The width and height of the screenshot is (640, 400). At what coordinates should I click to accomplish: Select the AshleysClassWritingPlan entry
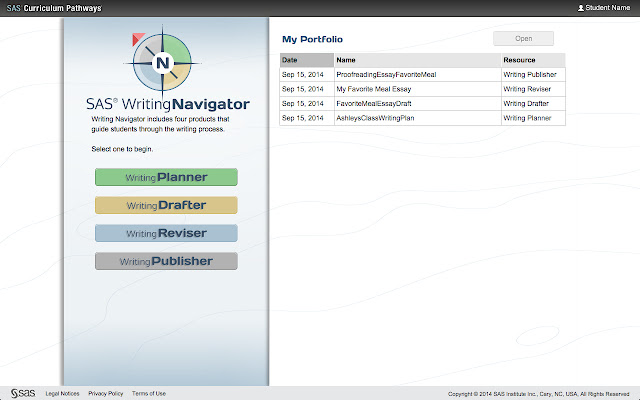tap(375, 118)
